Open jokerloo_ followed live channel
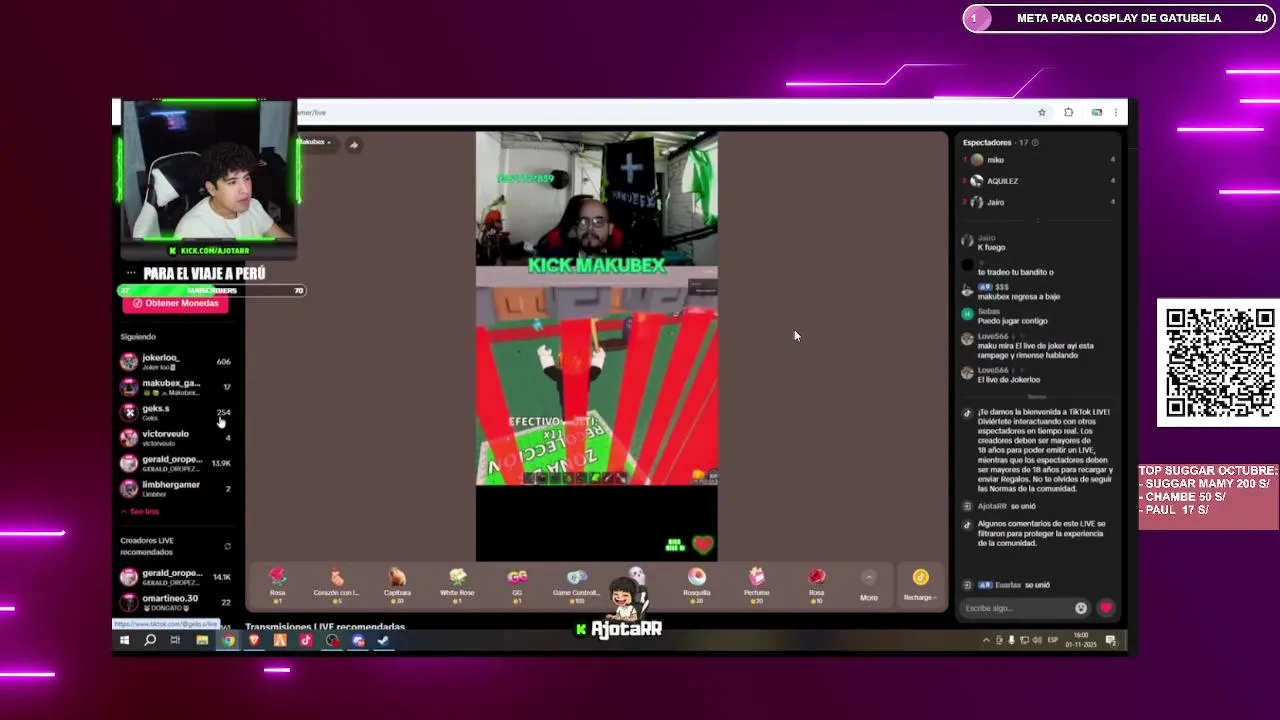 [x=176, y=361]
